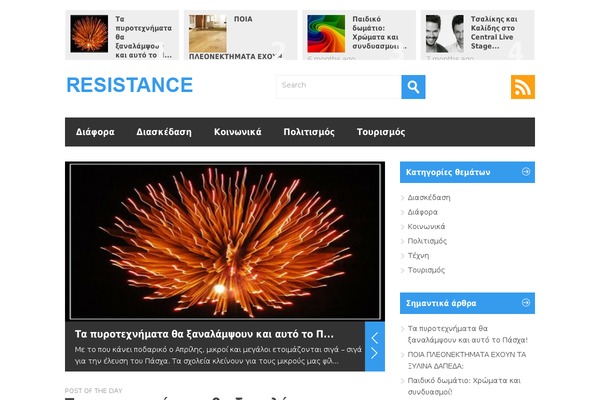Select Διασκέδαση category in sidebar

pos(429,198)
